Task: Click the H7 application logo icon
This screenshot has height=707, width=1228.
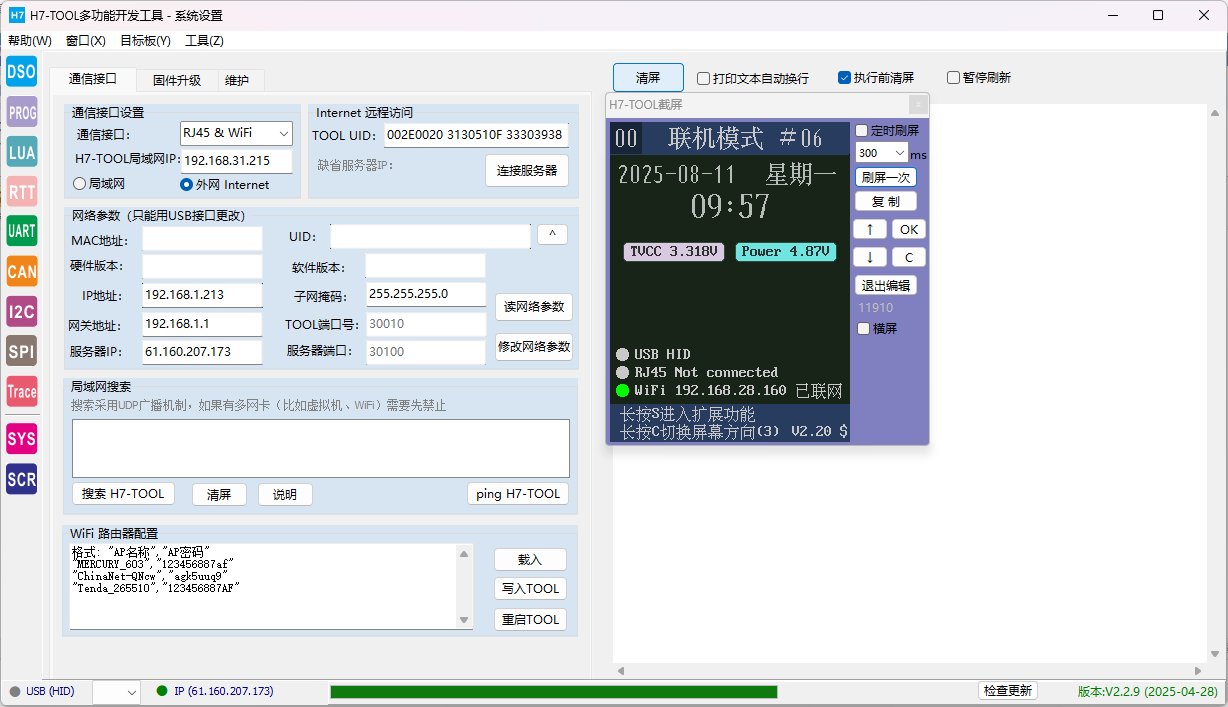Action: (17, 15)
